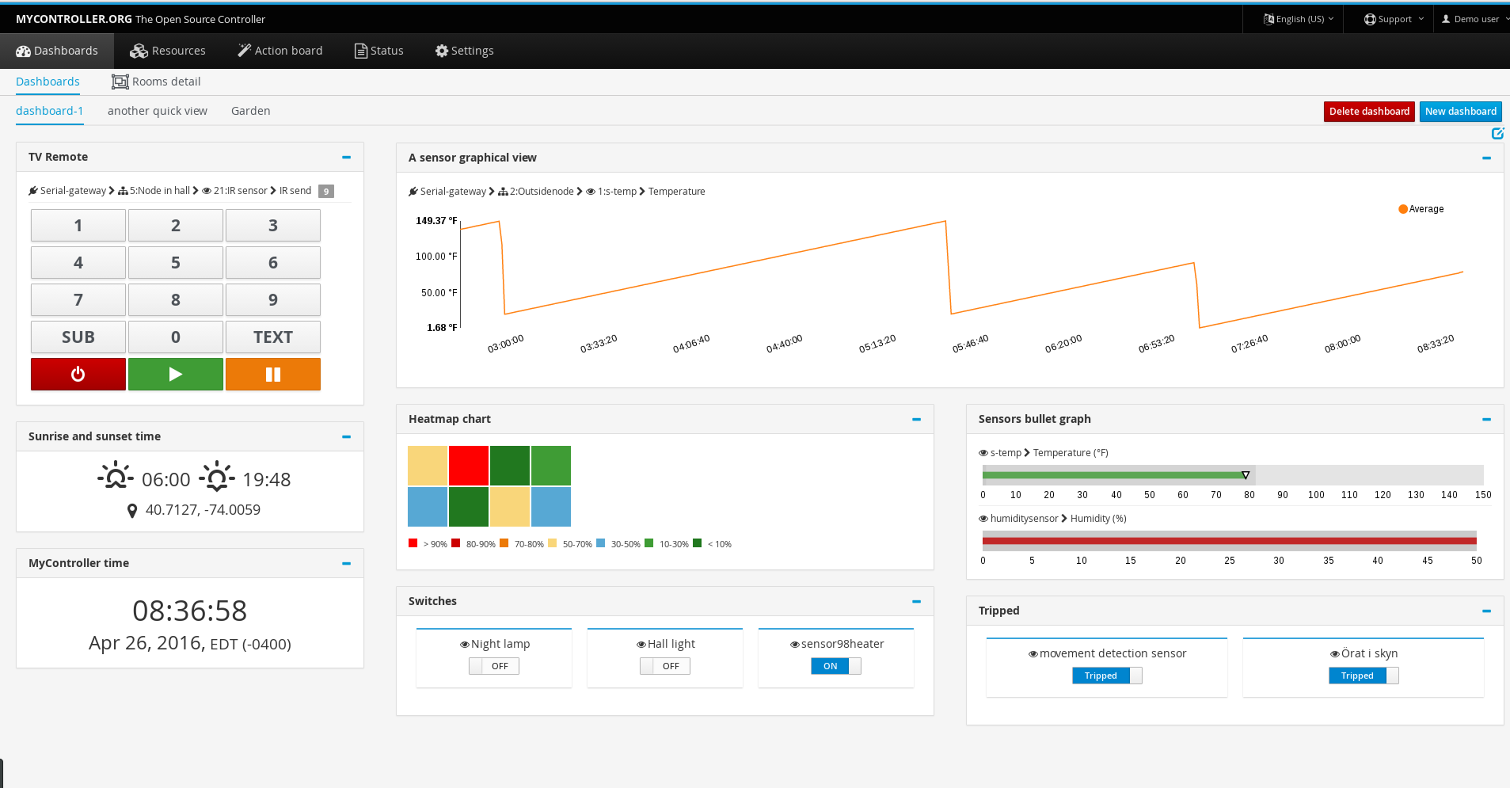1510x788 pixels.
Task: Click the location pin icon beside coordinates
Action: coord(132,511)
